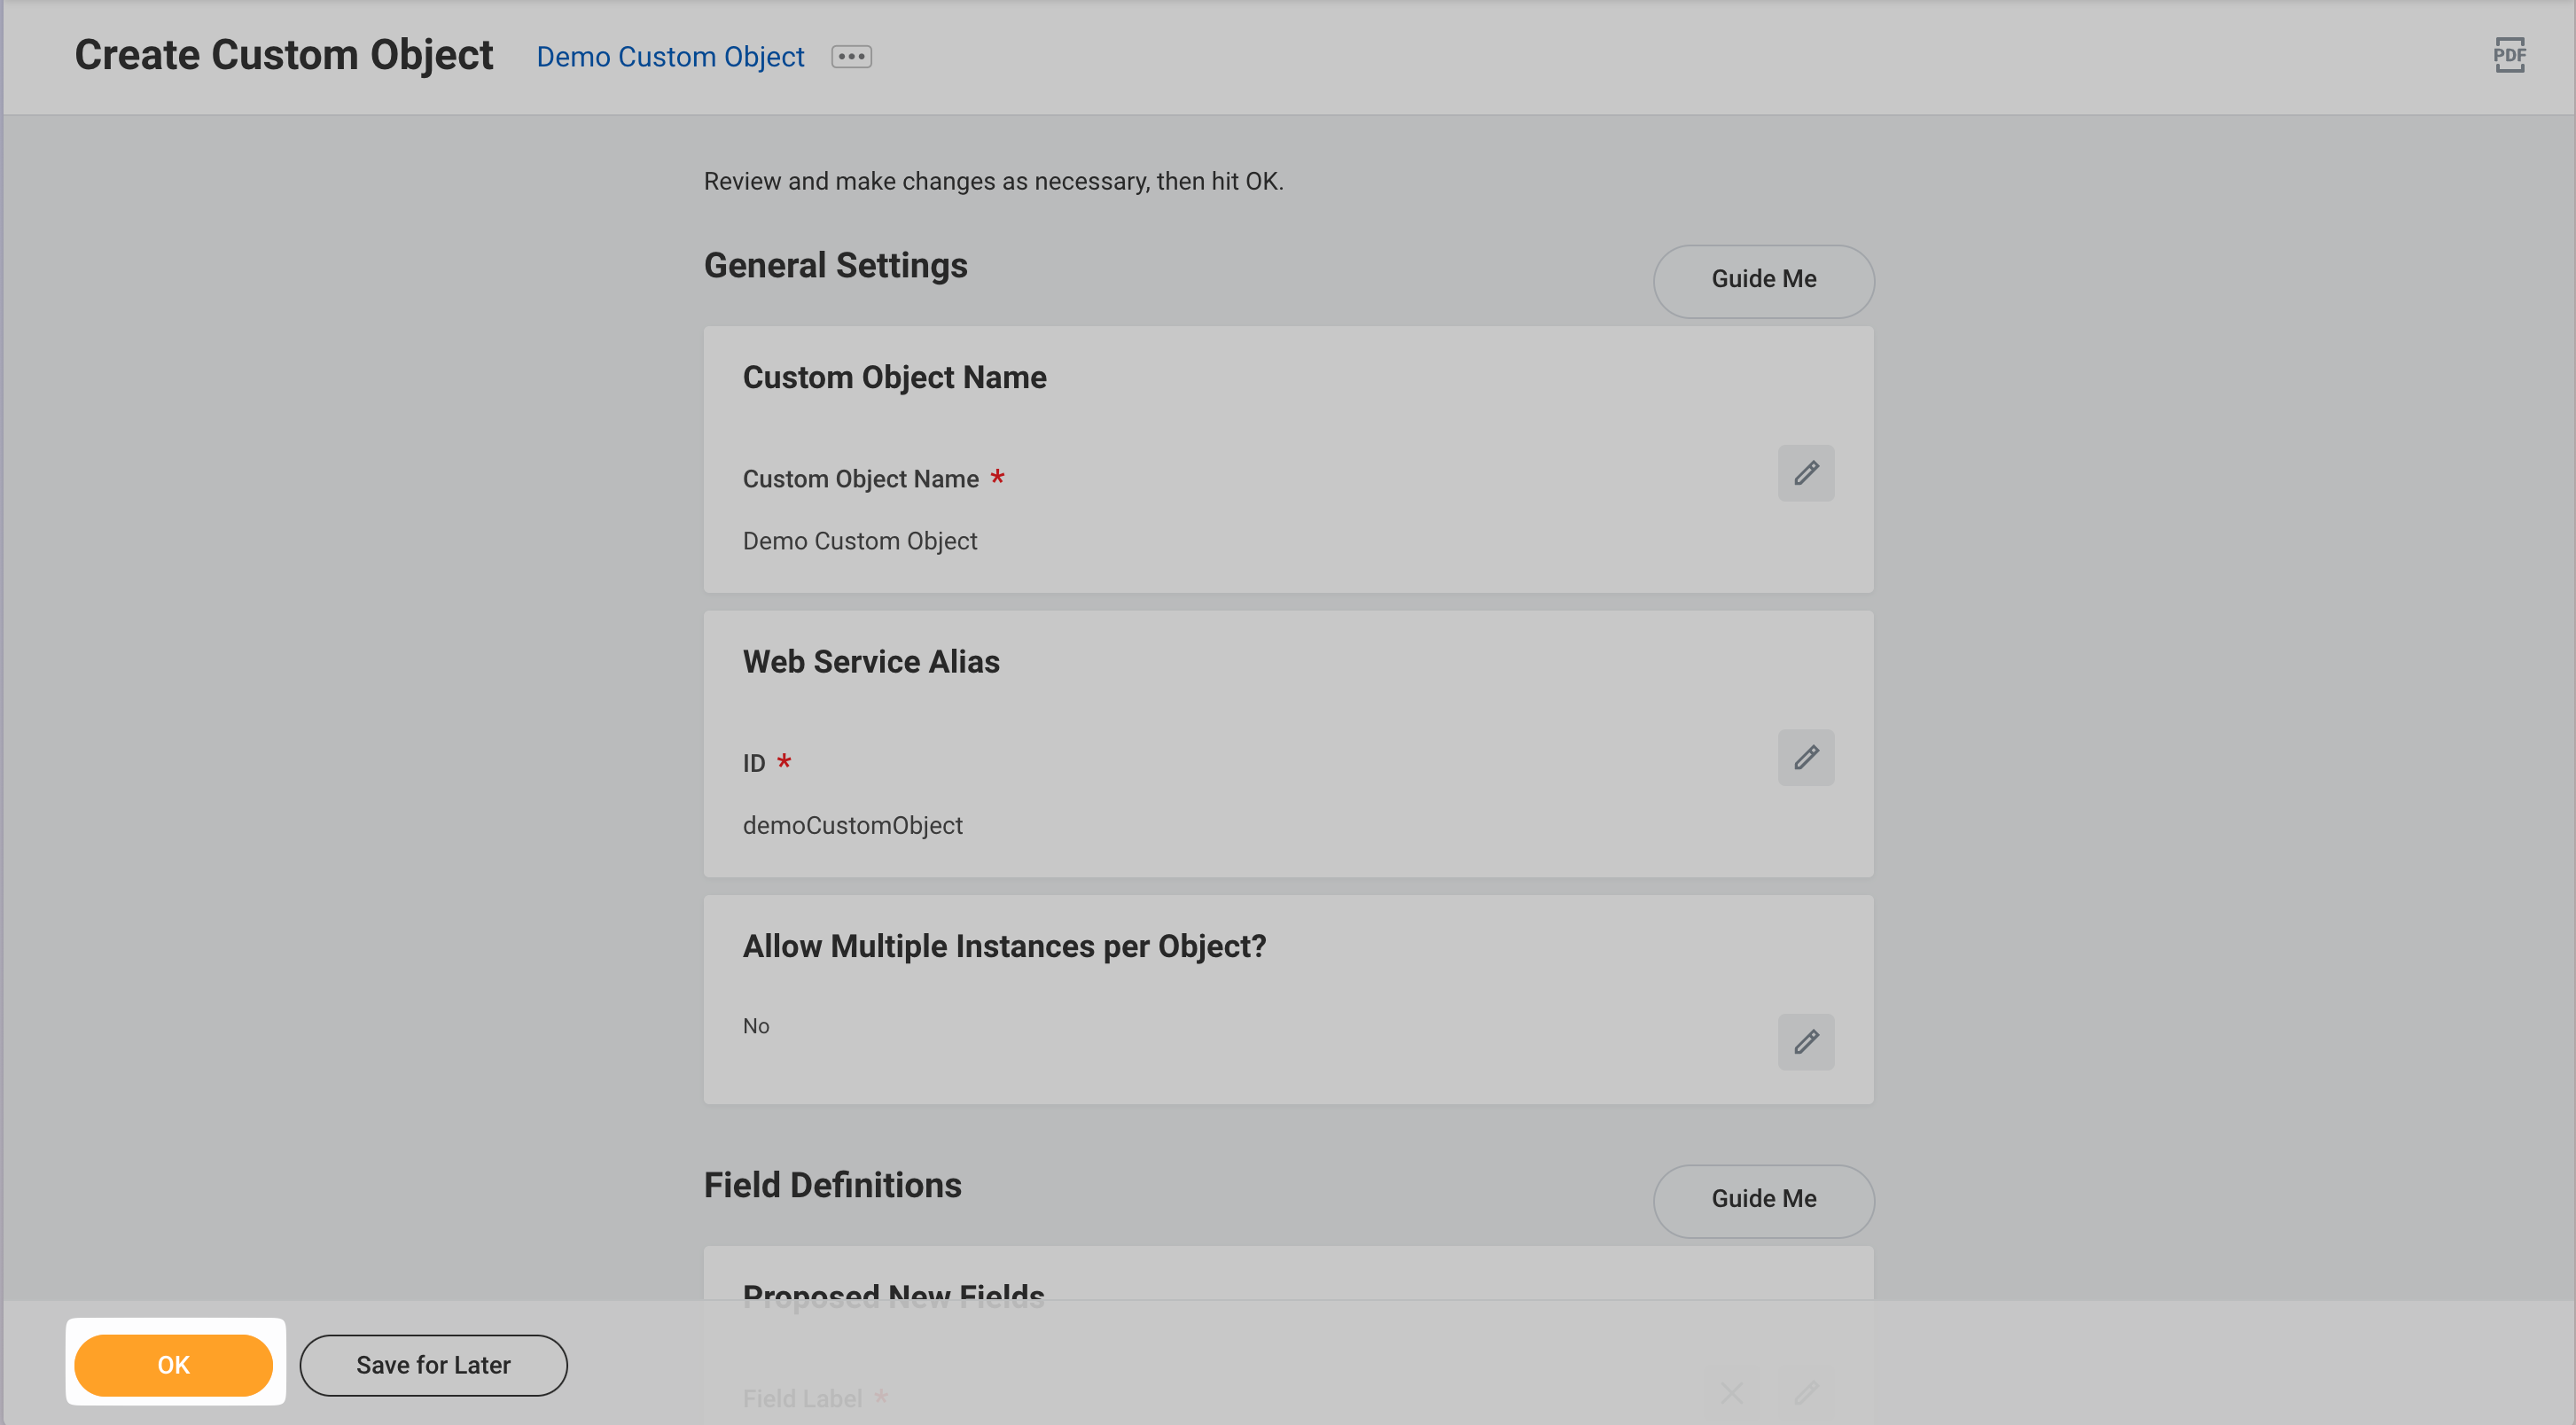Screen dimensions: 2576x1425
Task: Click the Web Service Alias card heading
Action: pos(870,662)
